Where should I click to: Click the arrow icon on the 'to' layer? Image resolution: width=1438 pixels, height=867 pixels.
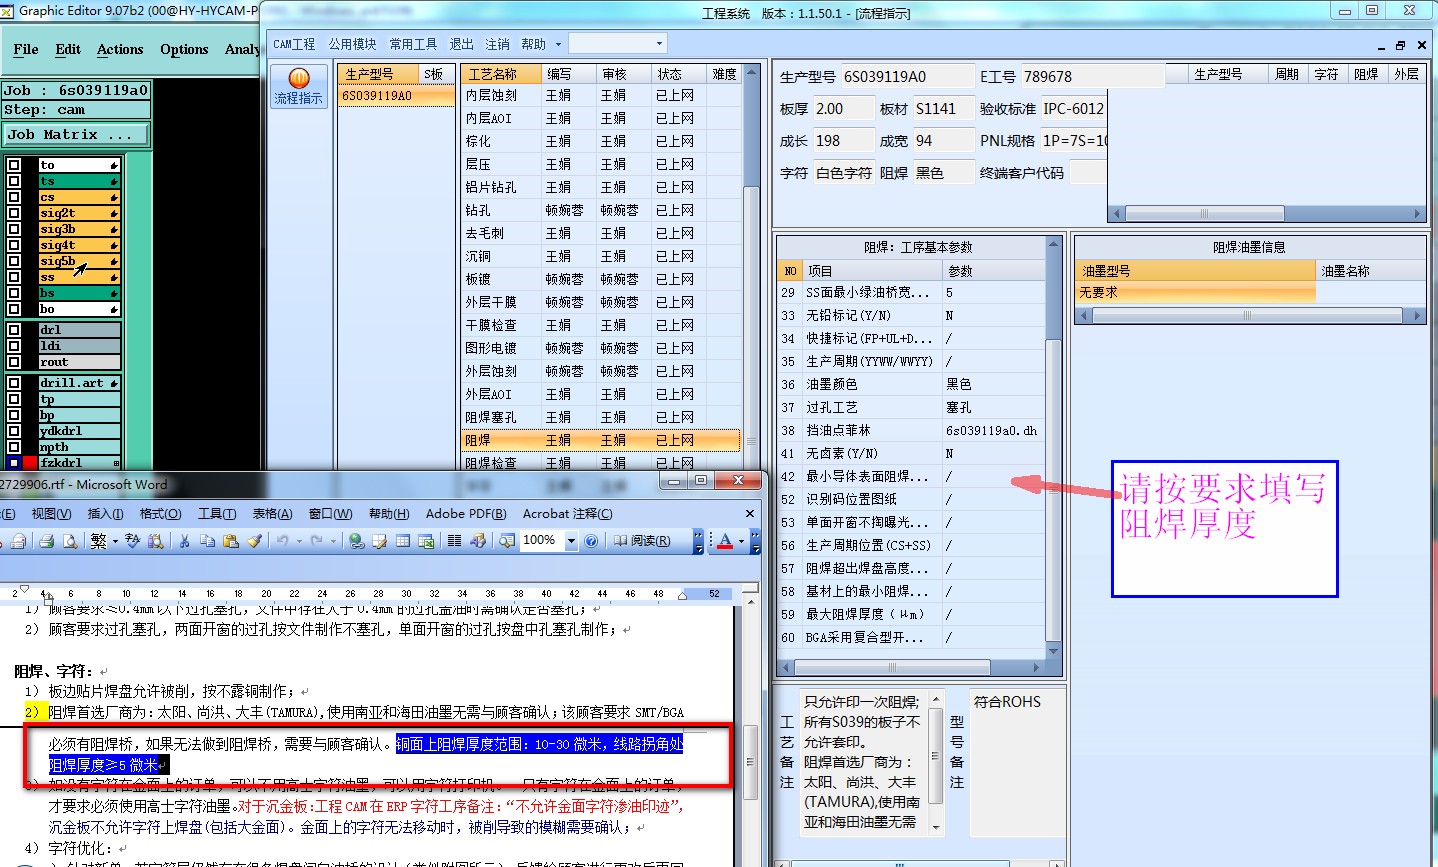pos(114,165)
